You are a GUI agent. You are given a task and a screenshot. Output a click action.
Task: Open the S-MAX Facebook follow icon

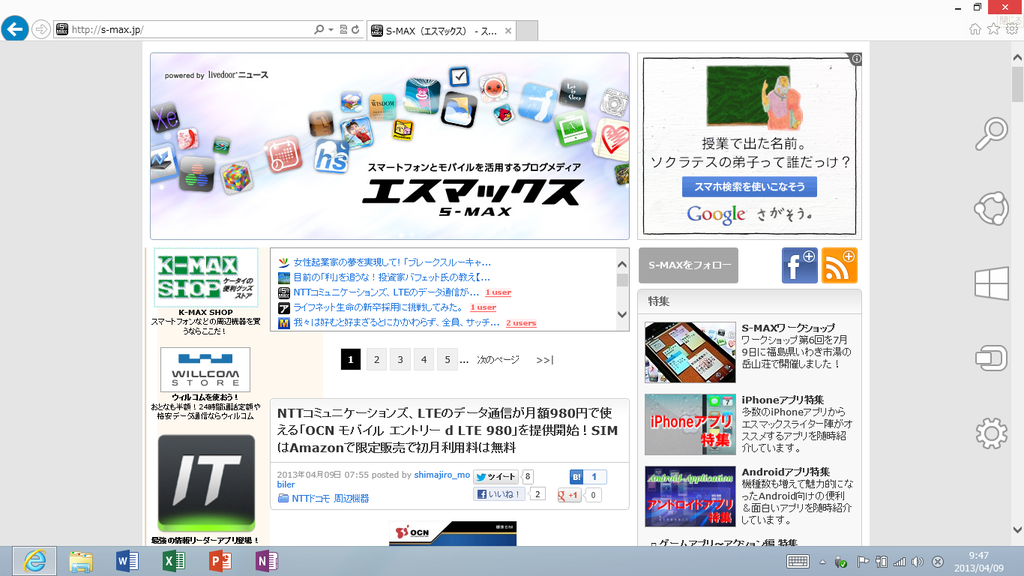point(799,265)
